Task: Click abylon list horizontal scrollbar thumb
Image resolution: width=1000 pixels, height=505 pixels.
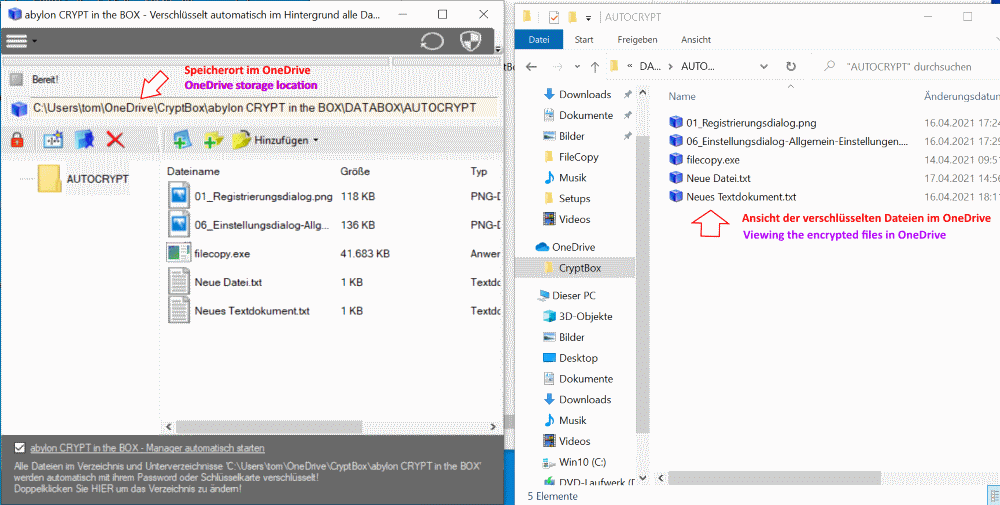Action: pos(269,427)
